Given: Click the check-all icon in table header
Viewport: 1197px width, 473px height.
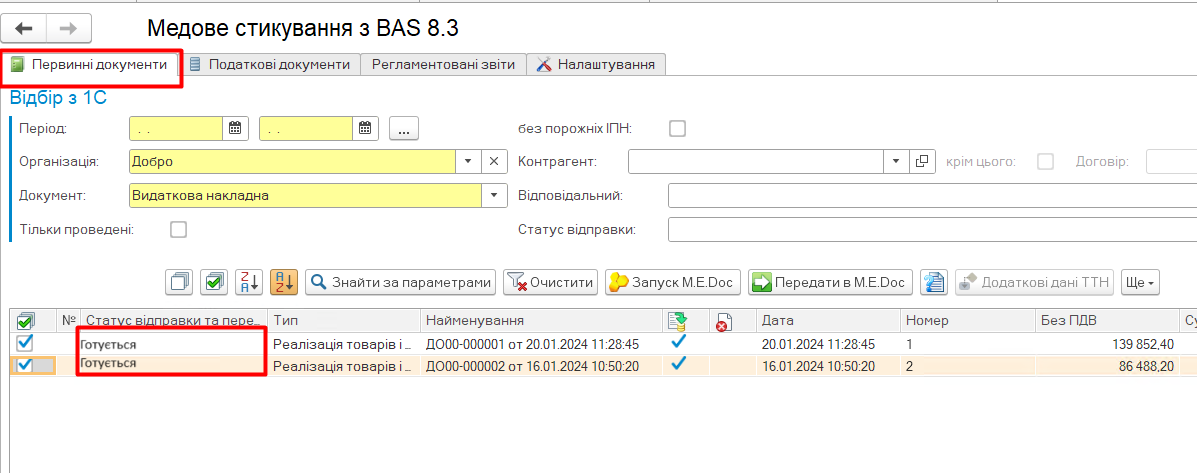Looking at the screenshot, I should pos(25,320).
